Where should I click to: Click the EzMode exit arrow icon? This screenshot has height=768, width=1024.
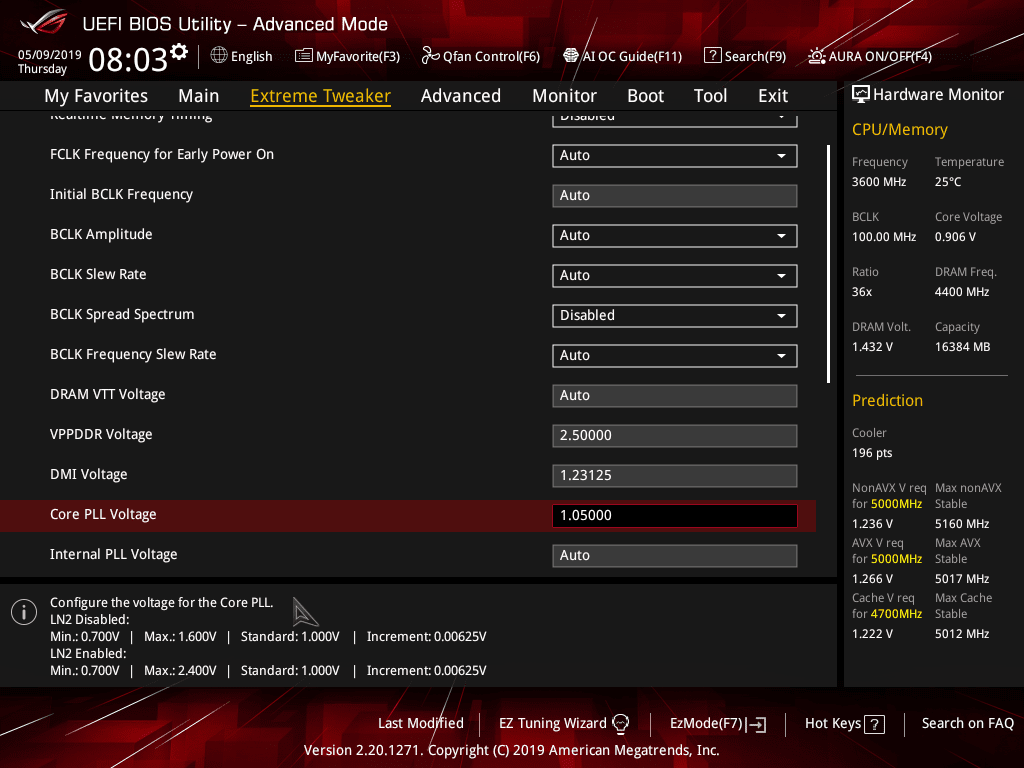pyautogui.click(x=756, y=724)
